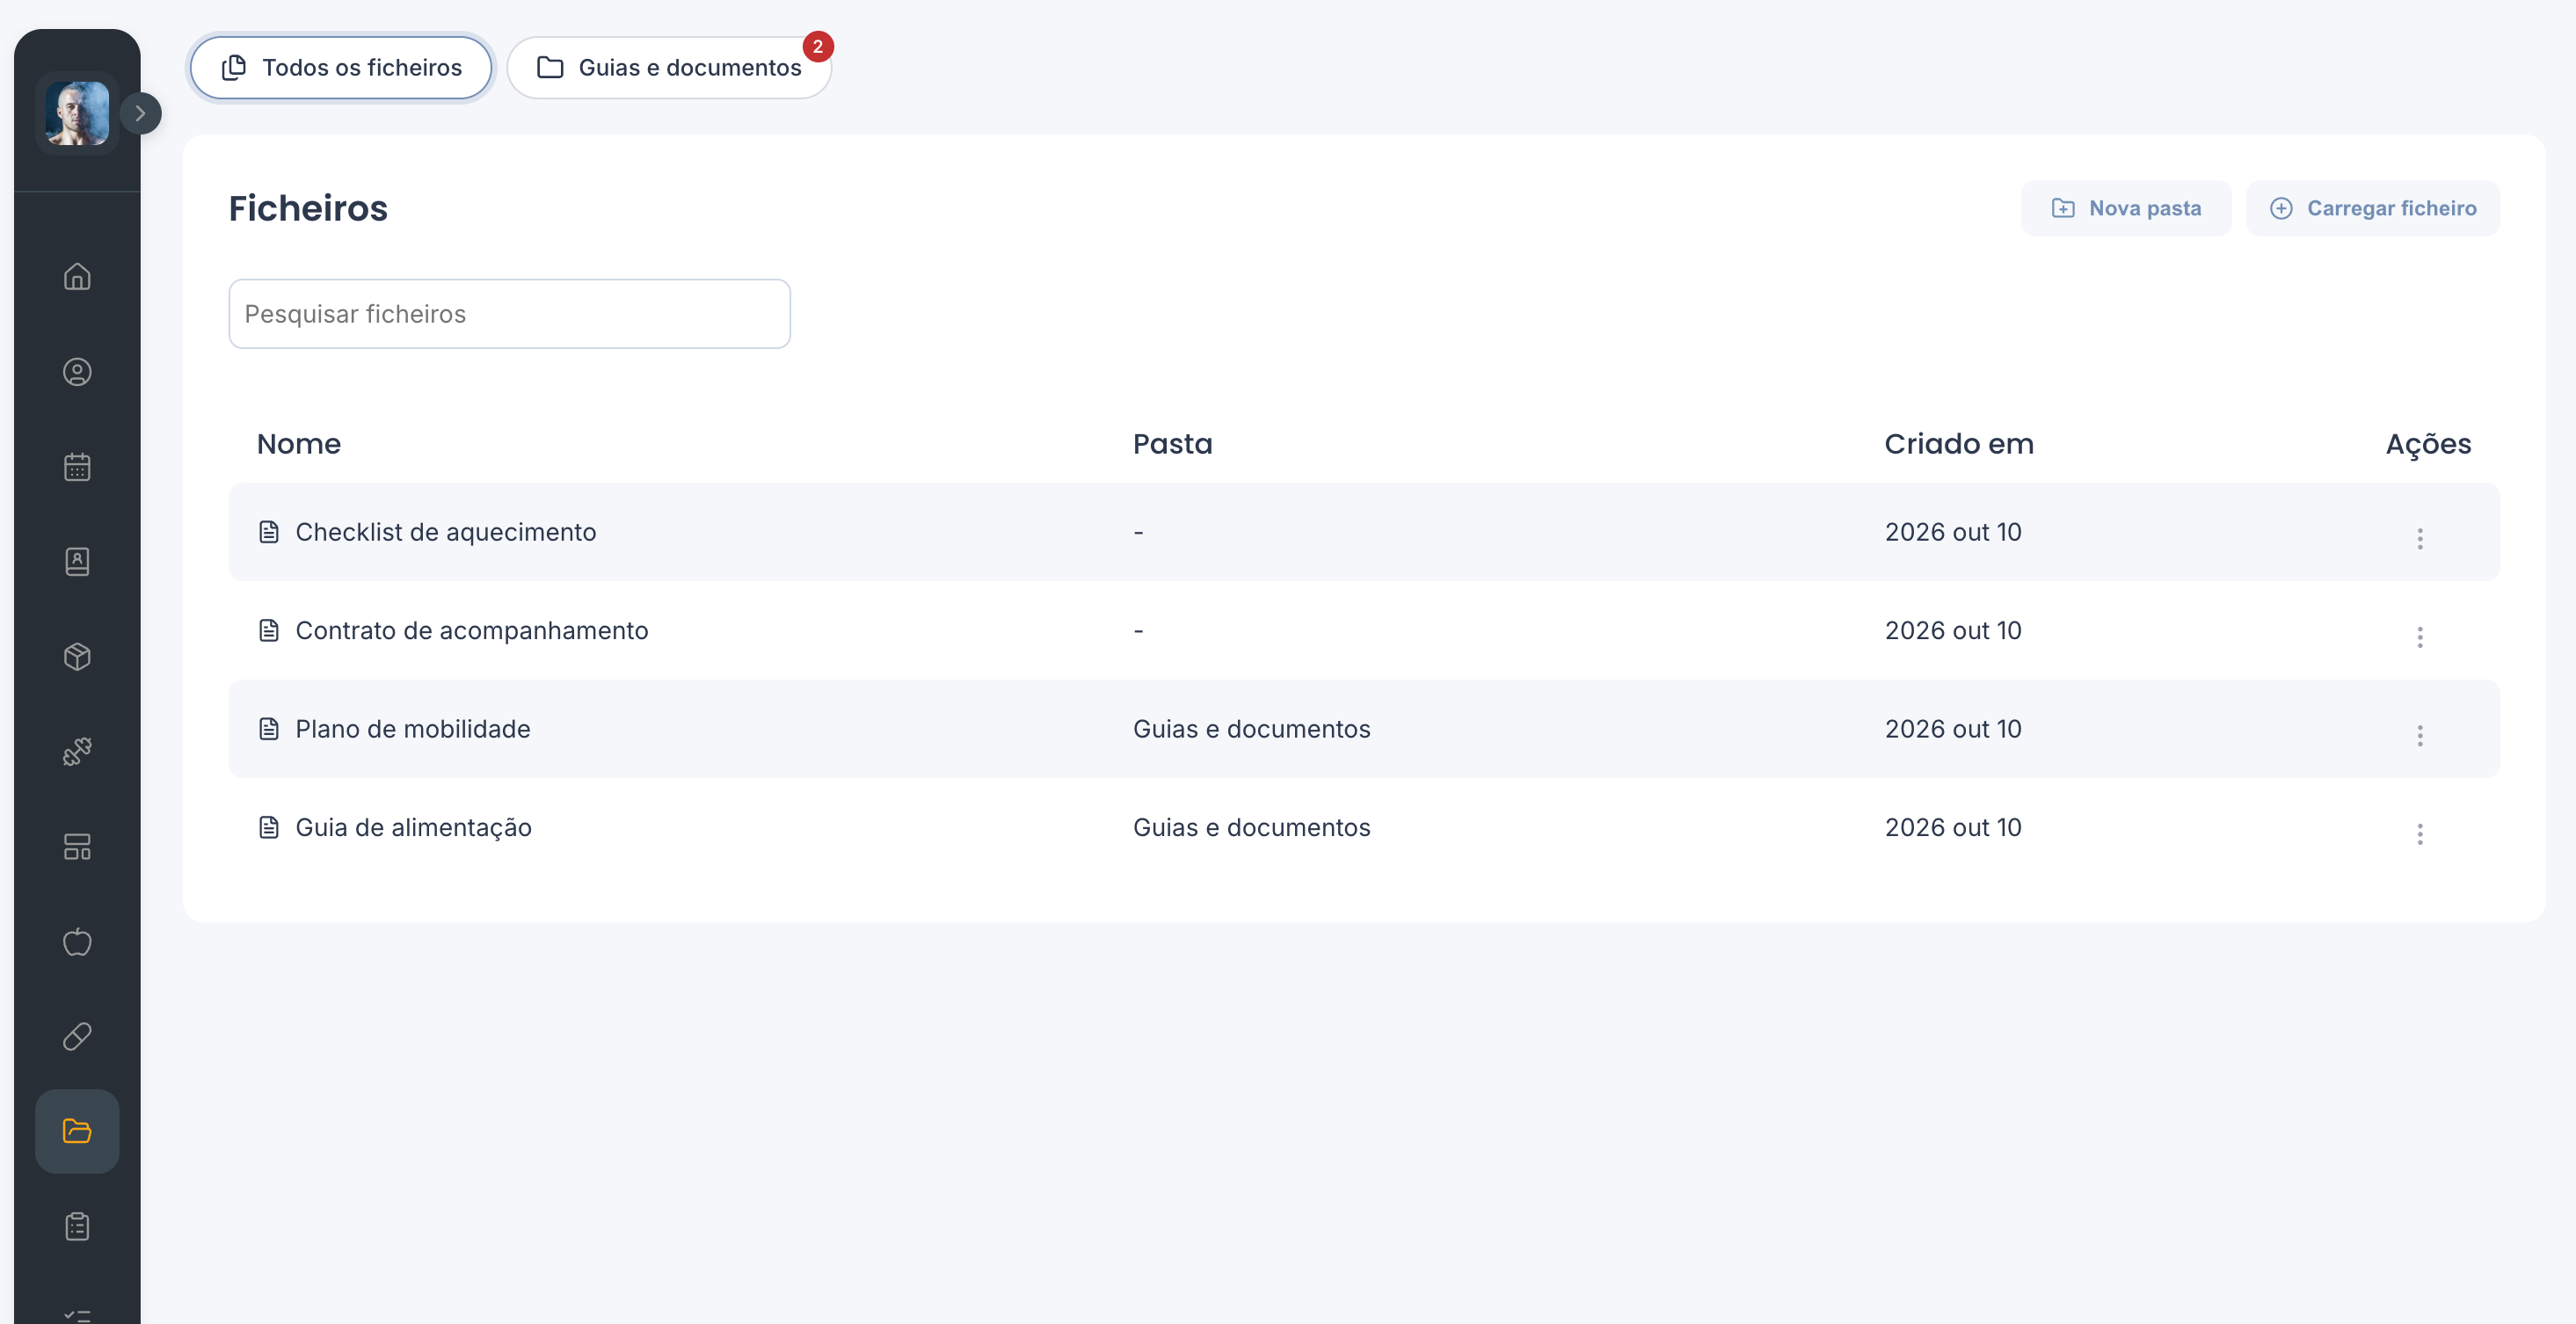
Task: Click file icon beside Checklist de aquecimento
Action: (269, 532)
